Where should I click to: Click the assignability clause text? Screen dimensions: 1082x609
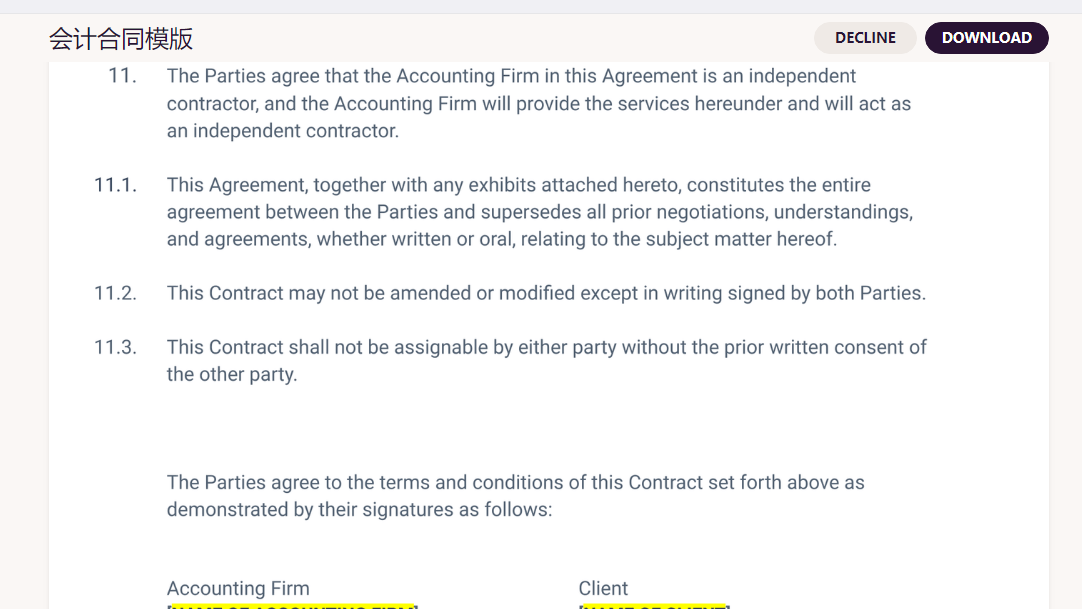pos(547,361)
